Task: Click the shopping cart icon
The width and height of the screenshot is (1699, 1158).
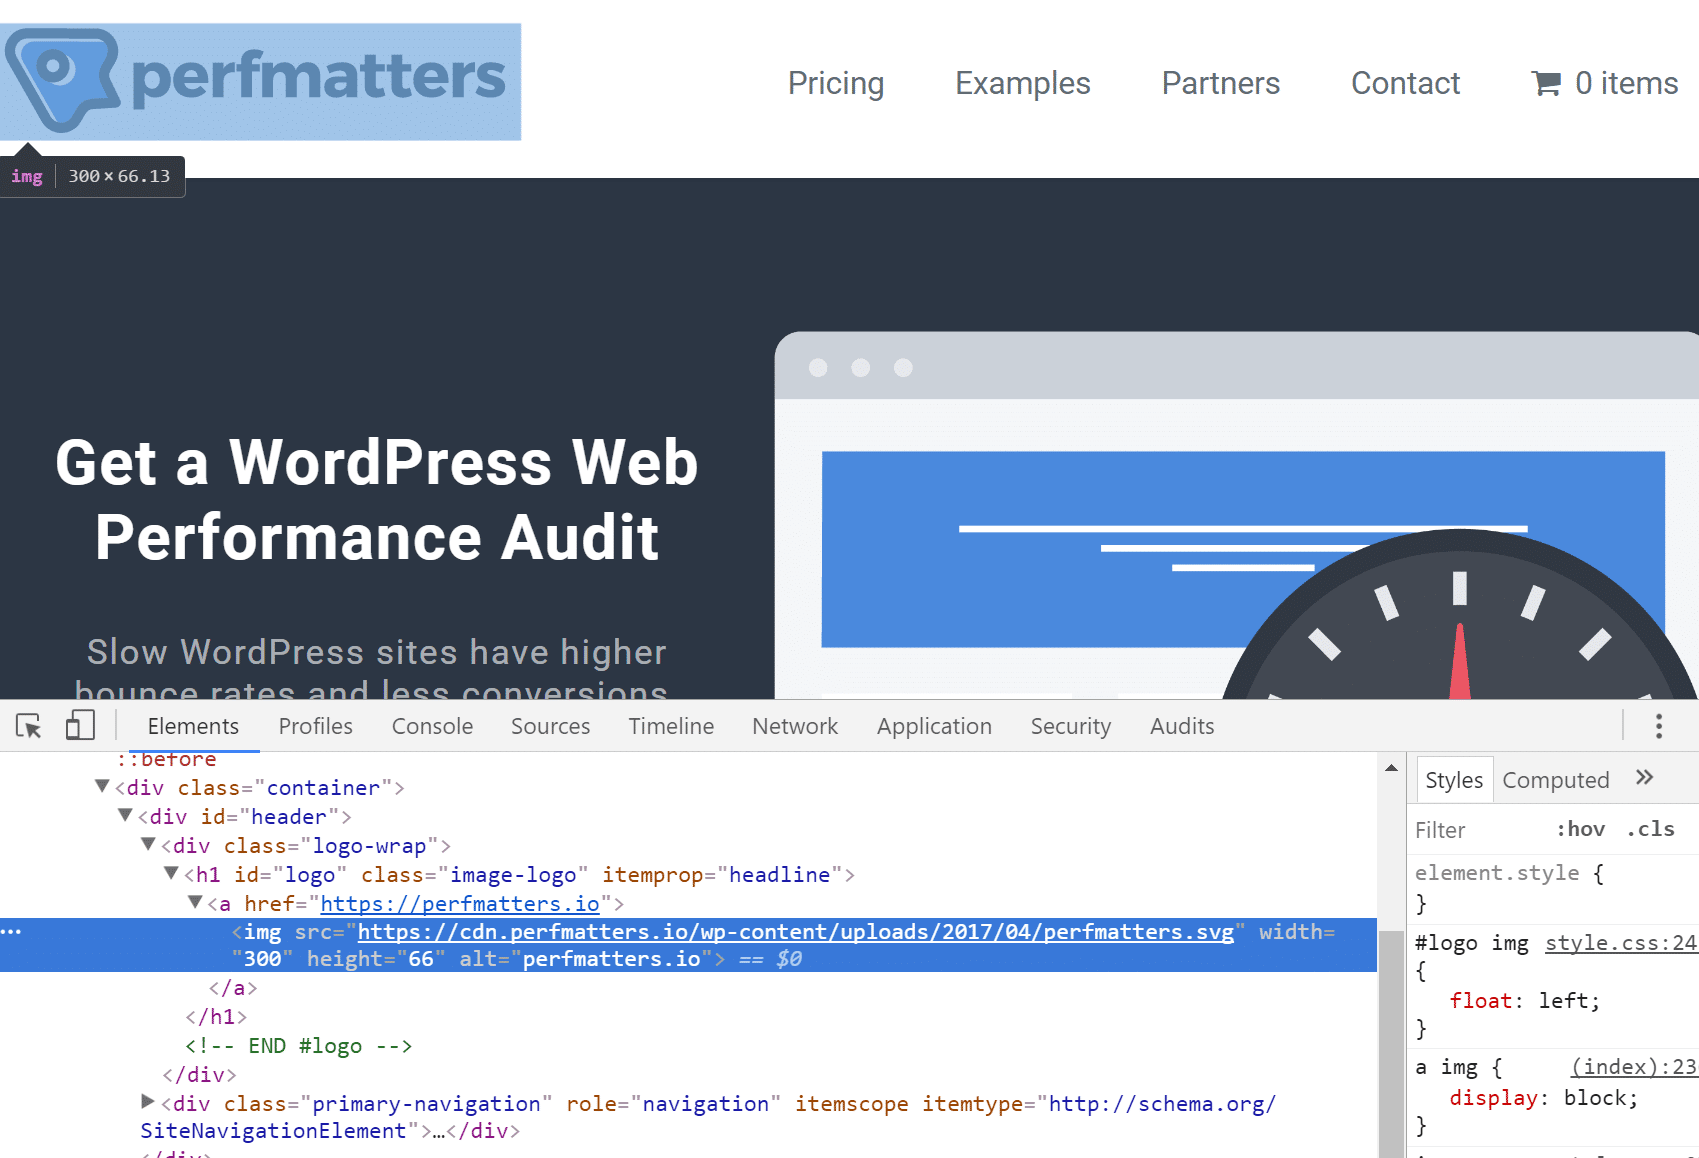Action: 1546,84
